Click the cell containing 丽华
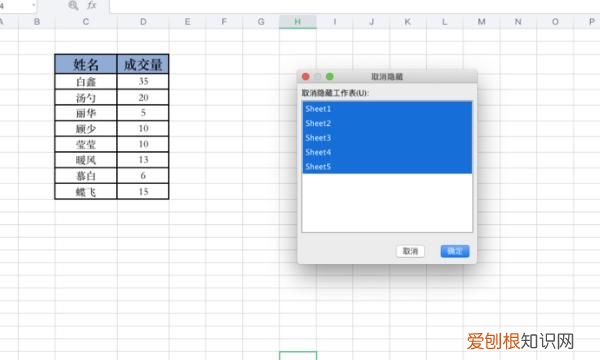 (x=86, y=113)
